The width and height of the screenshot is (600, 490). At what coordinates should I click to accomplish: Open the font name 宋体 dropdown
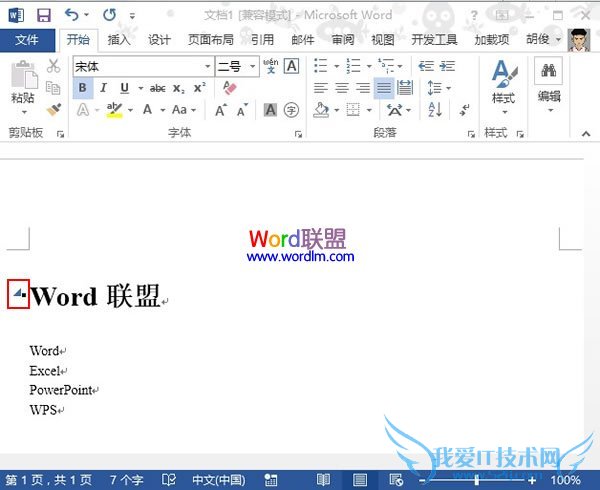207,66
